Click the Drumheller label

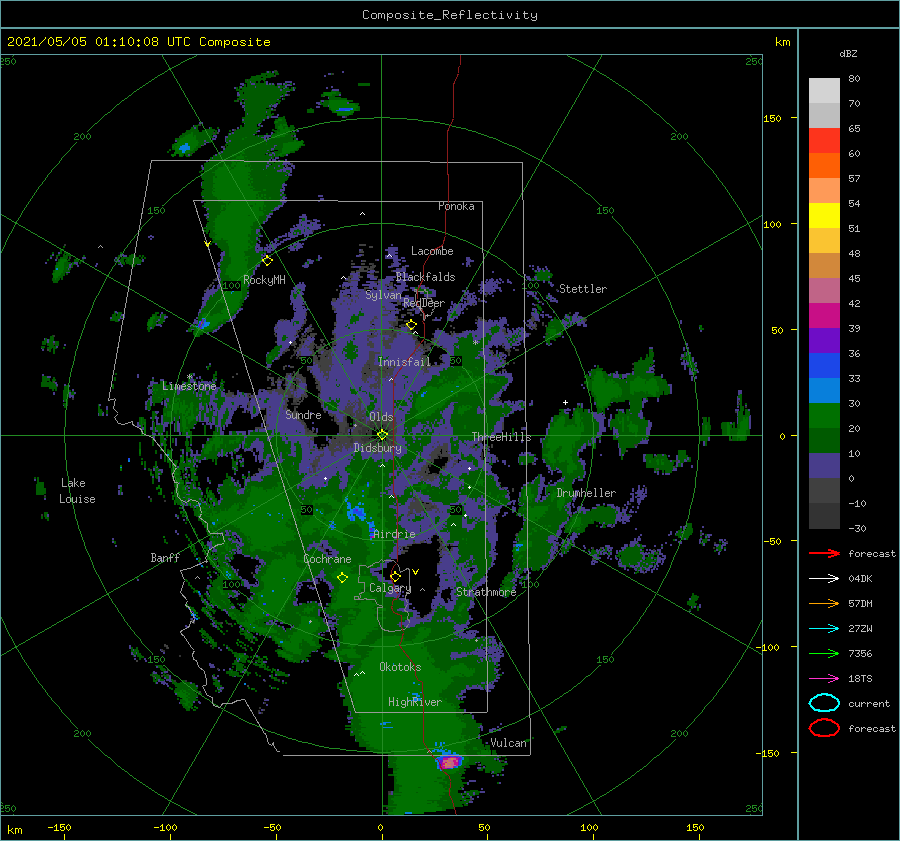click(586, 493)
